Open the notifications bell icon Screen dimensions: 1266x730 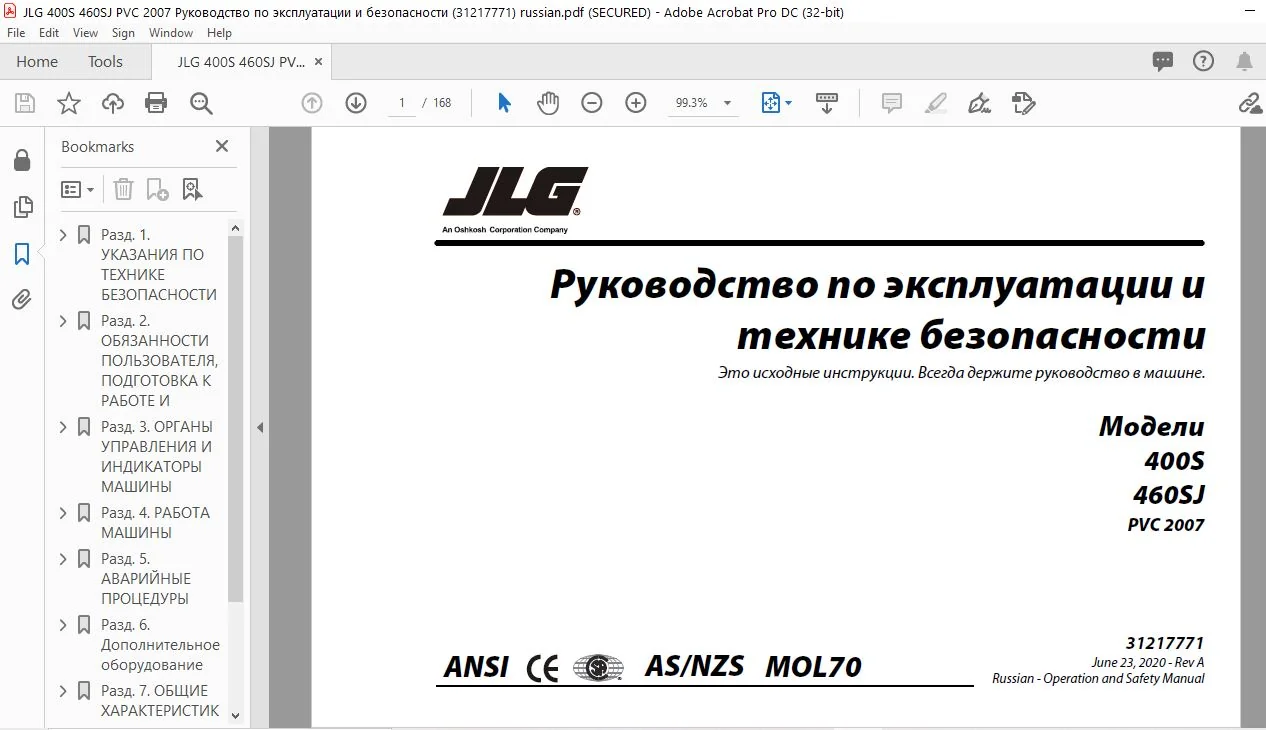[1244, 62]
